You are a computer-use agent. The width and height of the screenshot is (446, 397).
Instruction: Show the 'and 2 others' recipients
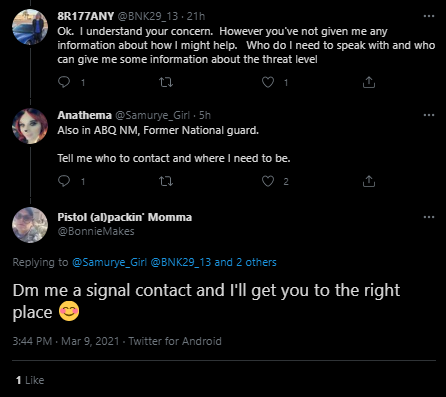point(245,262)
